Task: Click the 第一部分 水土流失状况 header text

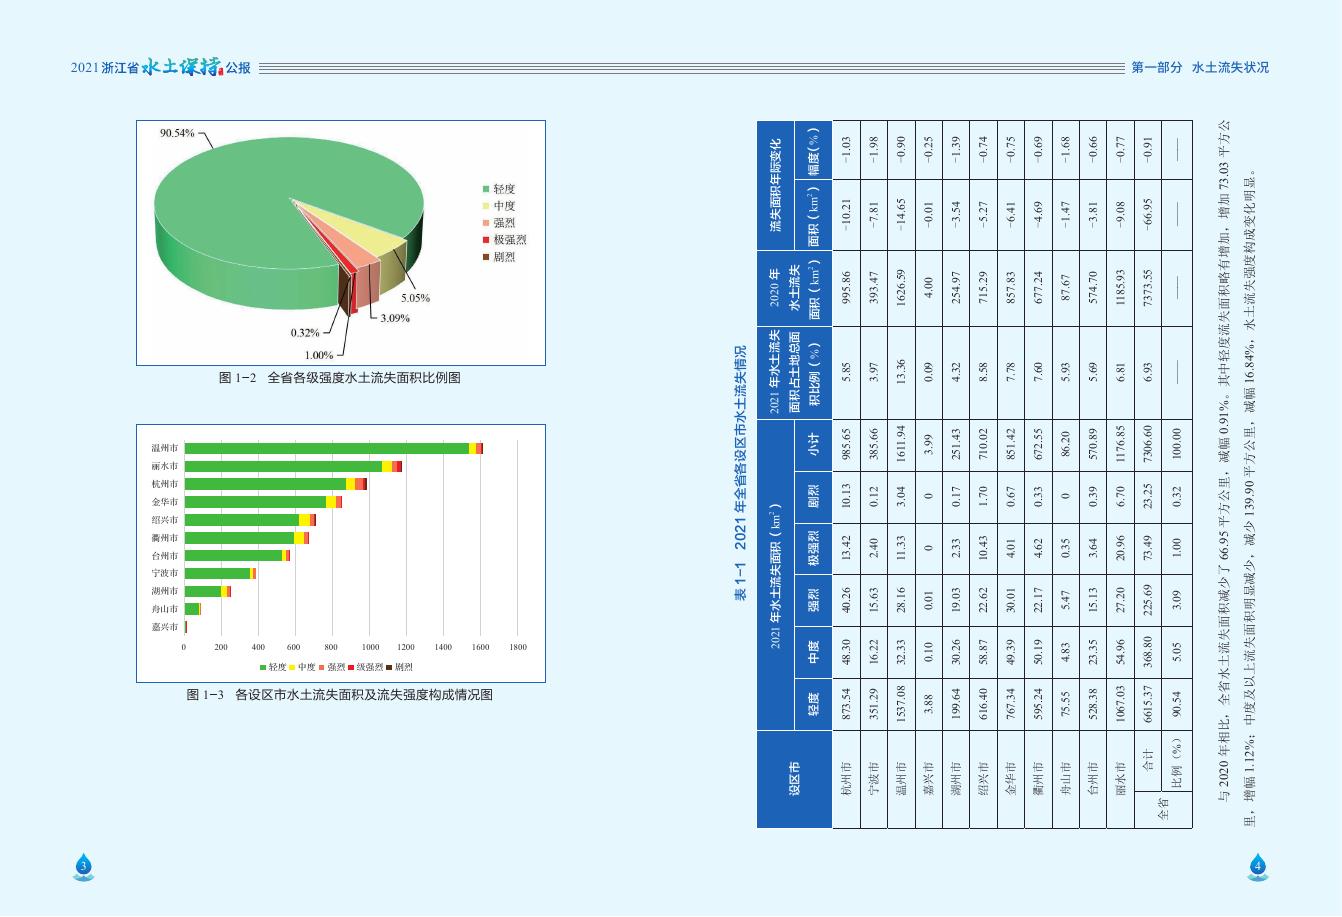Action: tap(1199, 68)
